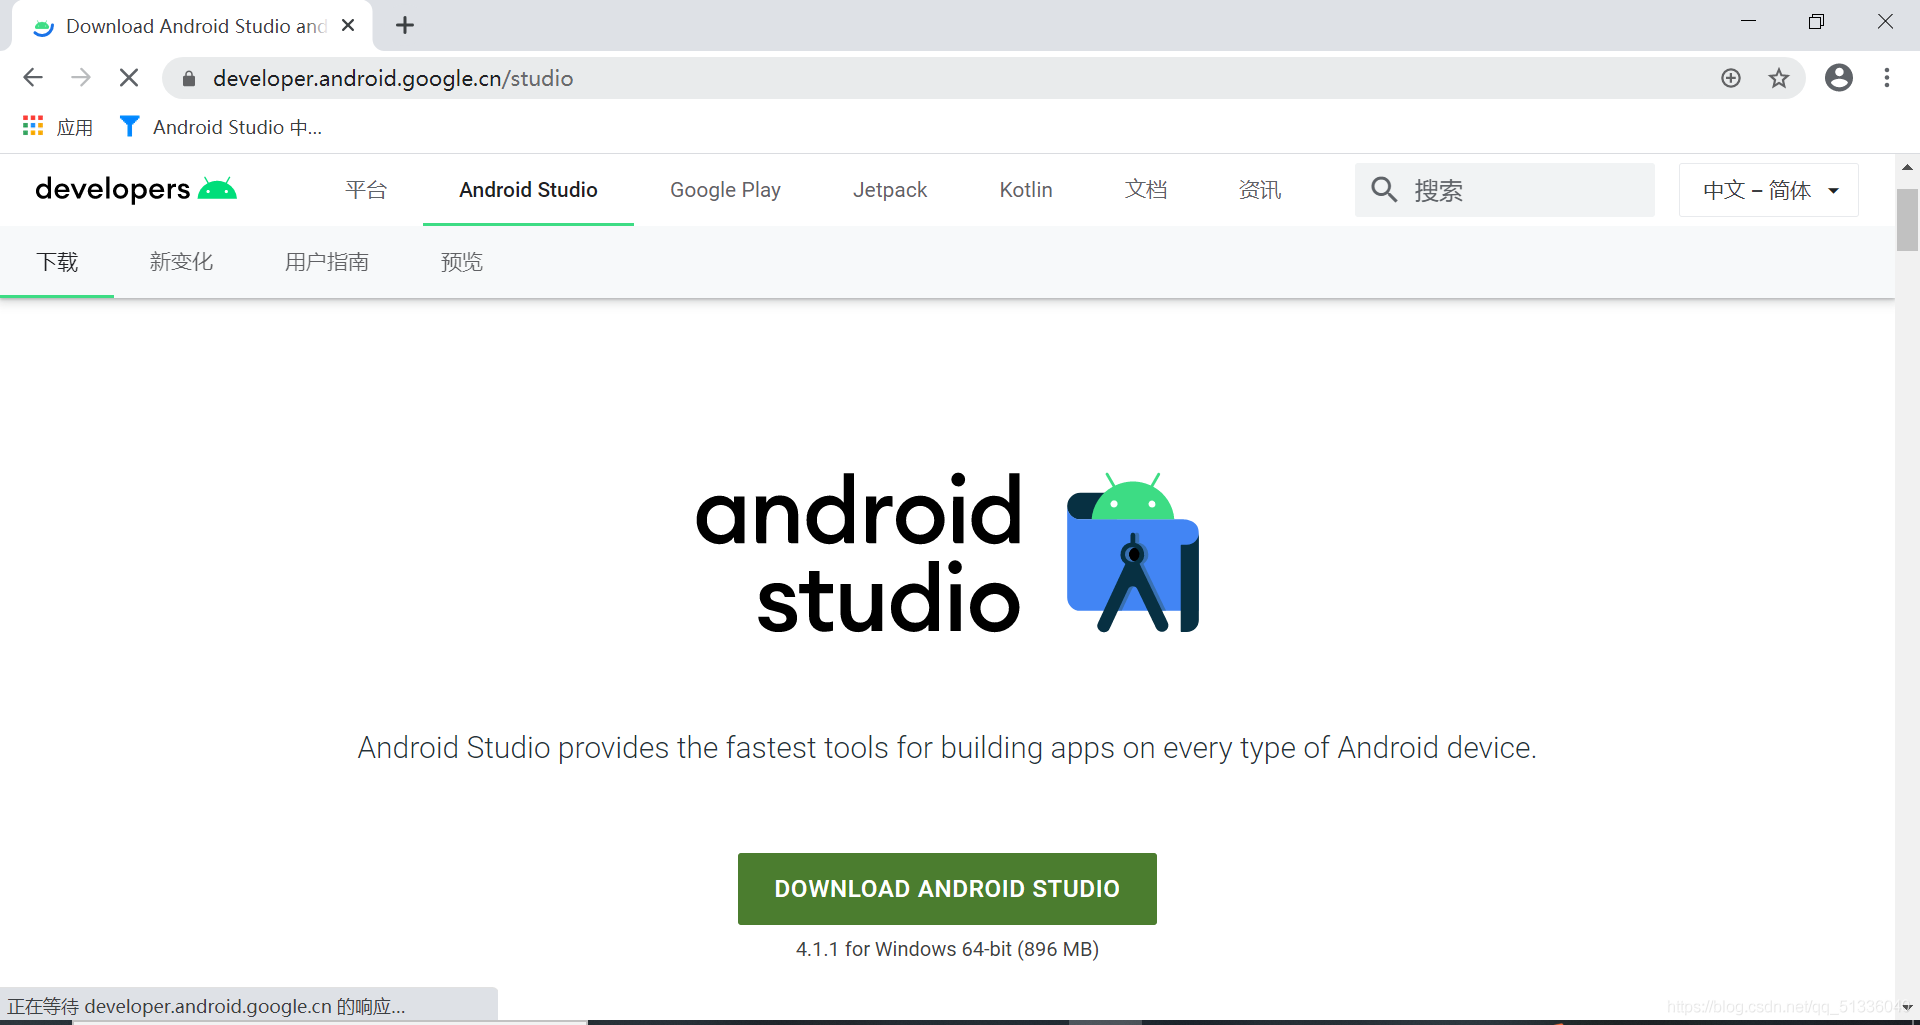Open the Android Studio 中... bookmark
This screenshot has width=1920, height=1025.
pos(221,127)
